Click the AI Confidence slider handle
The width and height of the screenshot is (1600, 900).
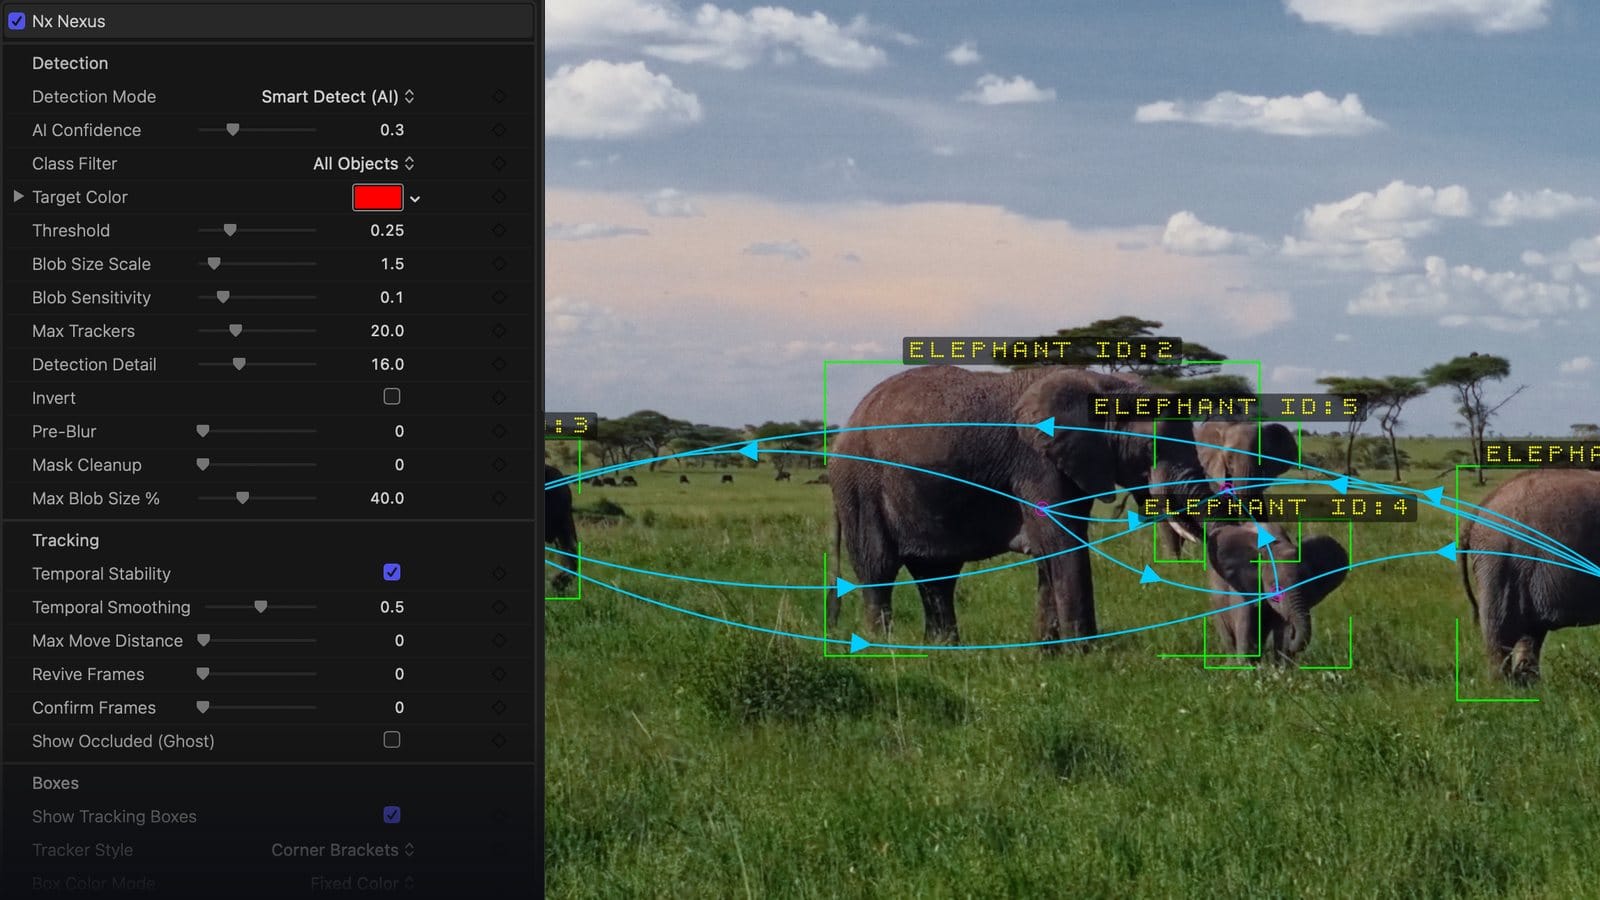(x=233, y=130)
